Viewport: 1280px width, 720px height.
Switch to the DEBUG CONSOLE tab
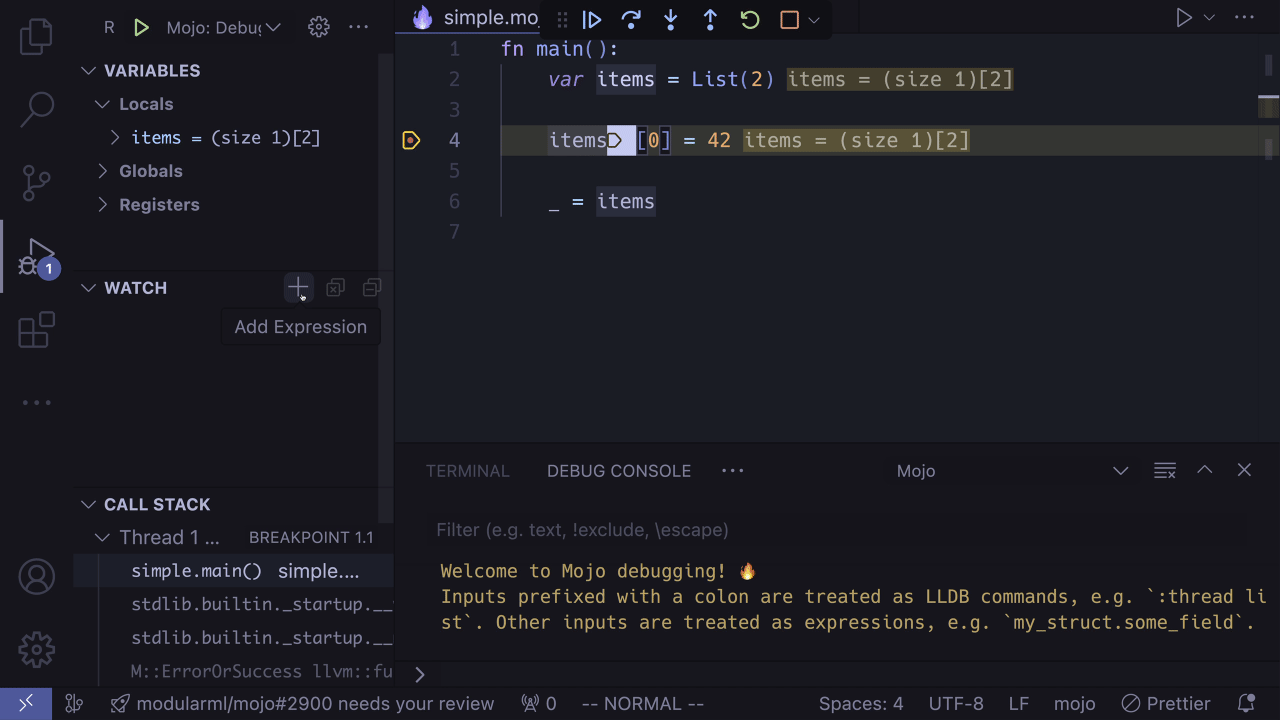pyautogui.click(x=619, y=471)
